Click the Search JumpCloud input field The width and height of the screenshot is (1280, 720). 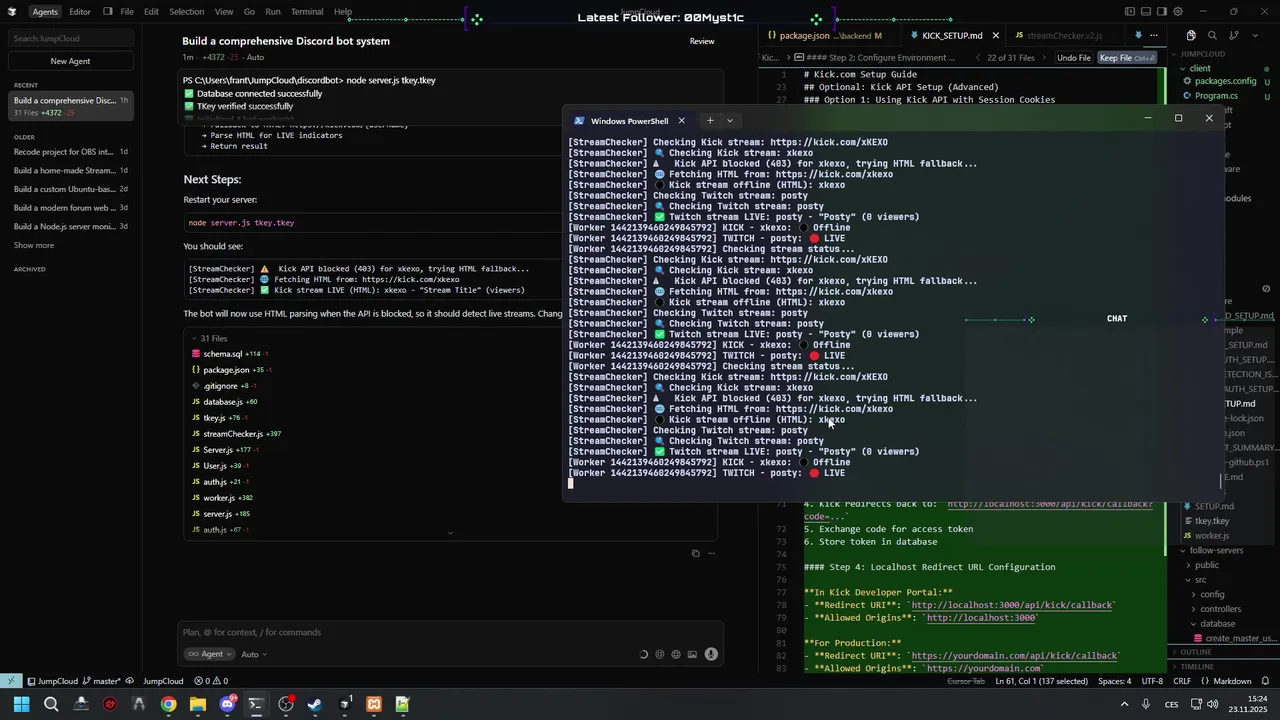click(x=71, y=38)
